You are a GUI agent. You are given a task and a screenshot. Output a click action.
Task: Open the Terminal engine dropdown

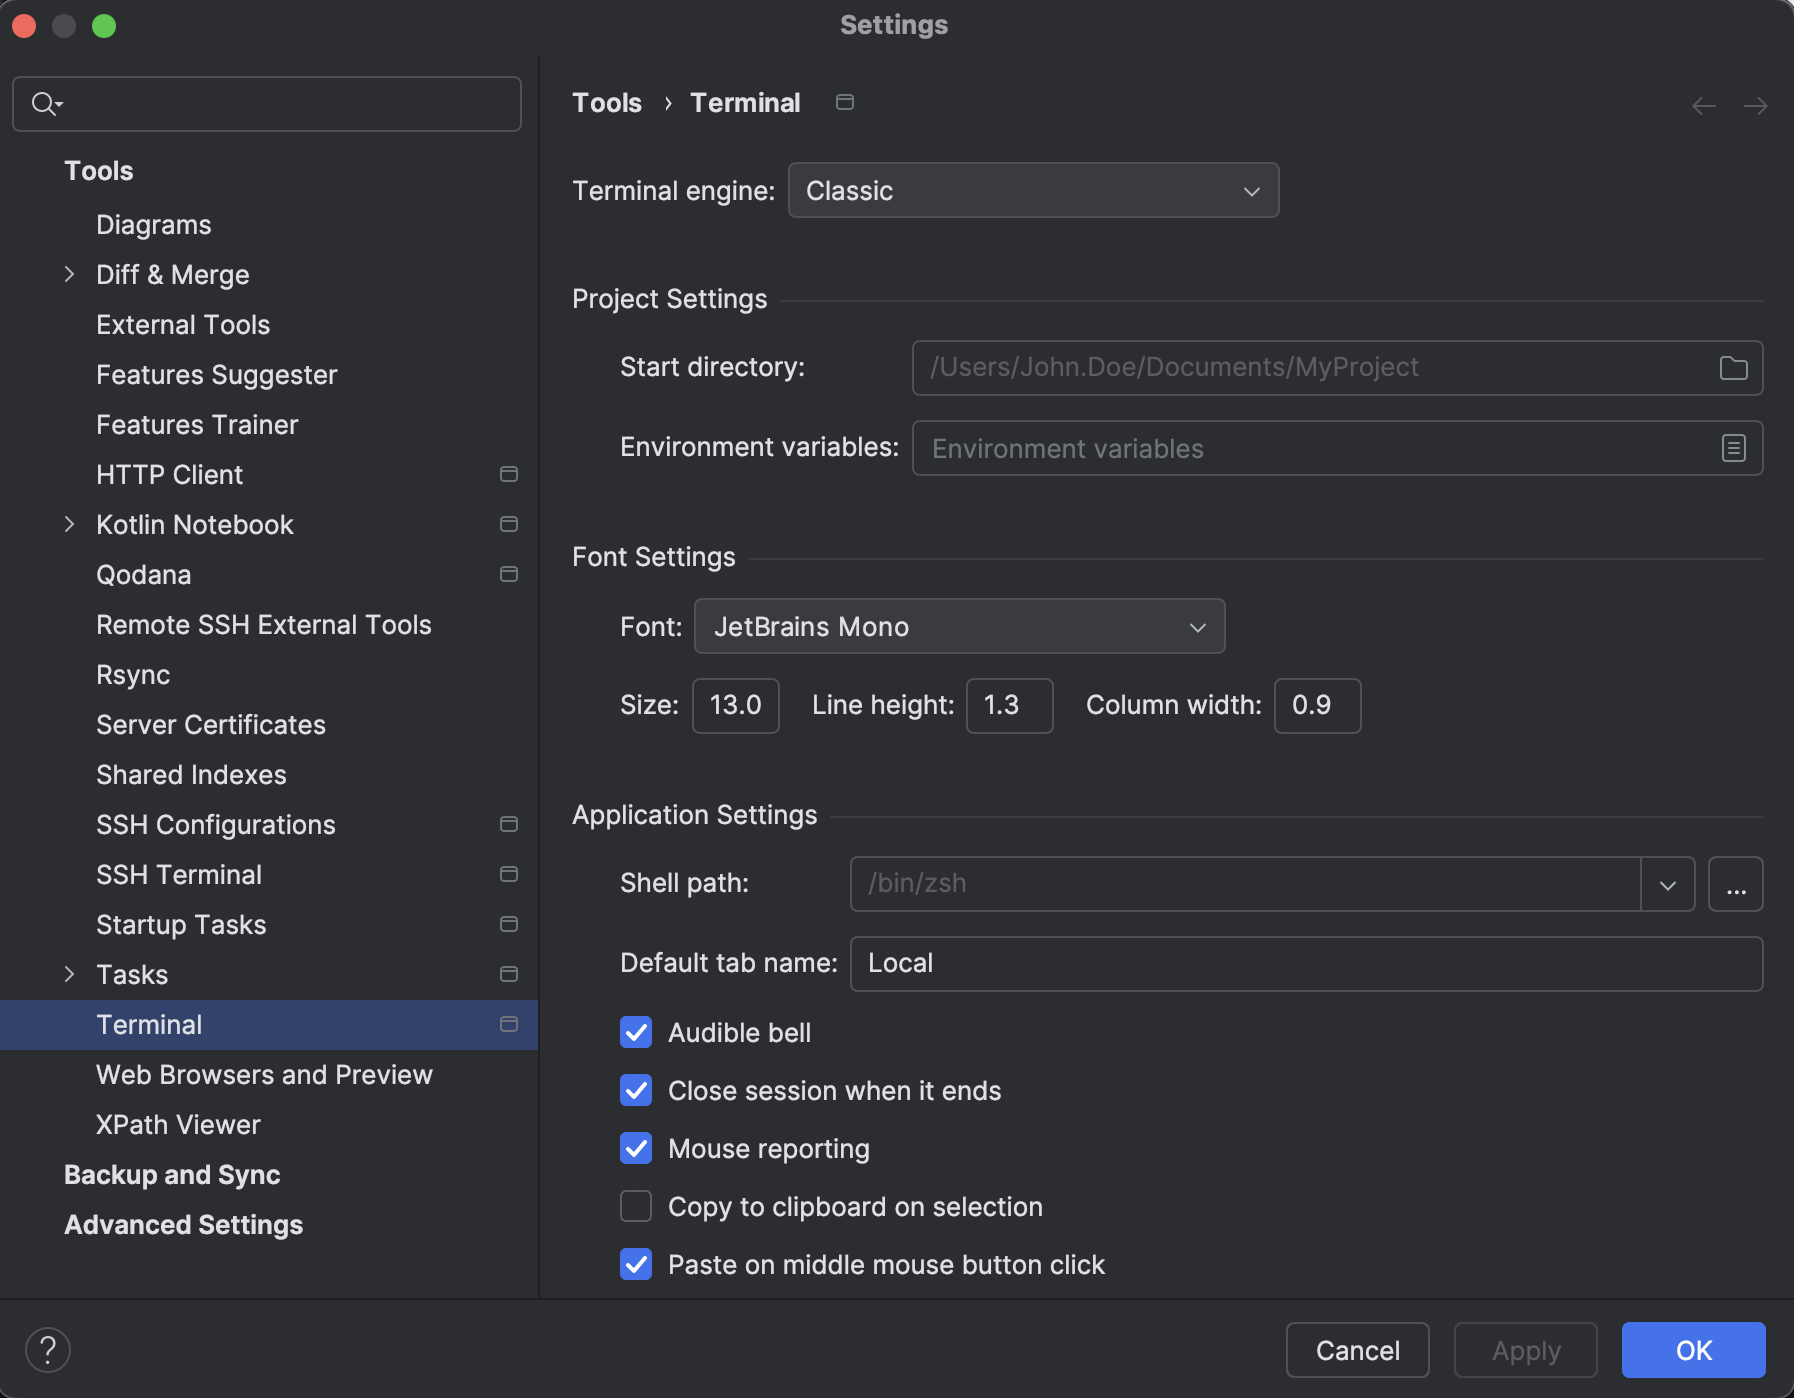click(x=1033, y=190)
